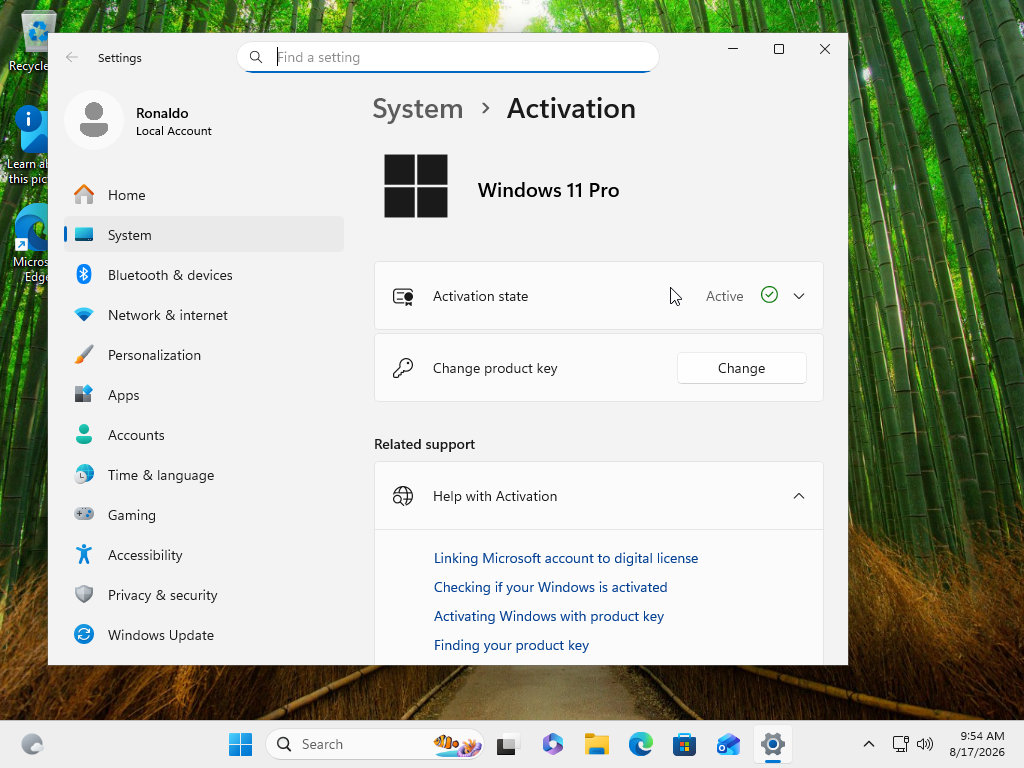Launch Microsoft Edge from the taskbar
The width and height of the screenshot is (1024, 768).
pos(641,744)
